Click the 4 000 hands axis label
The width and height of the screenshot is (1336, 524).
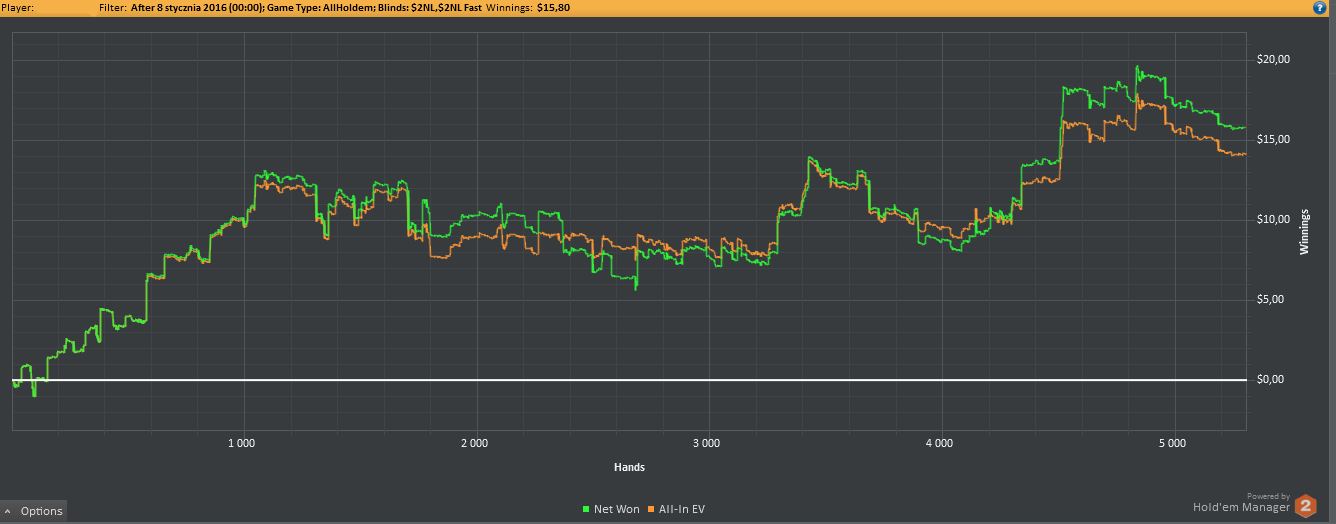pos(940,442)
